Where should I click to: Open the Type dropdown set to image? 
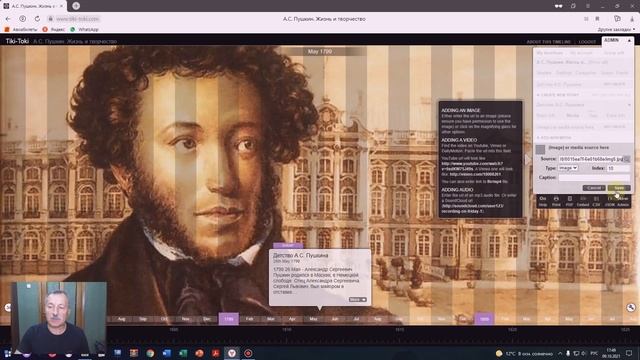tap(568, 168)
